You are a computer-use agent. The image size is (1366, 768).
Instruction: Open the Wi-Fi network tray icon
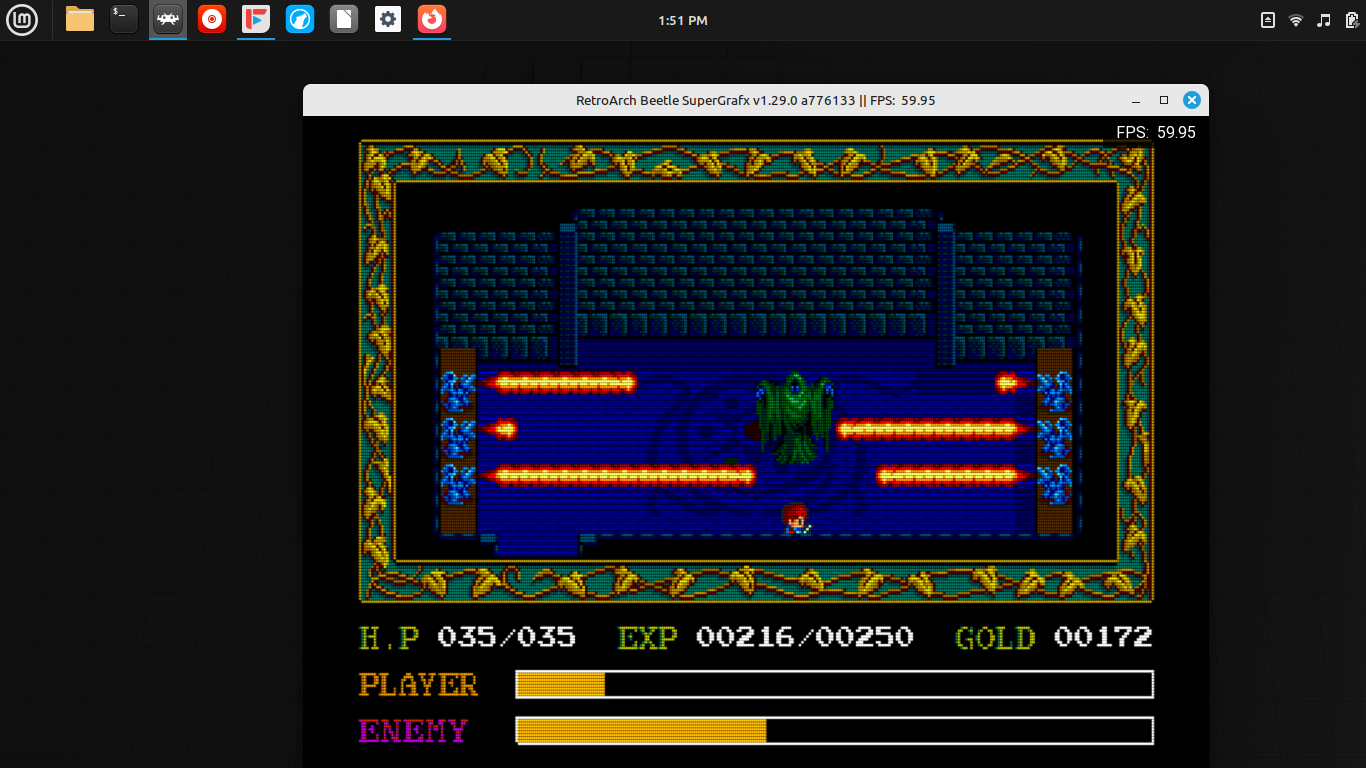click(1296, 20)
